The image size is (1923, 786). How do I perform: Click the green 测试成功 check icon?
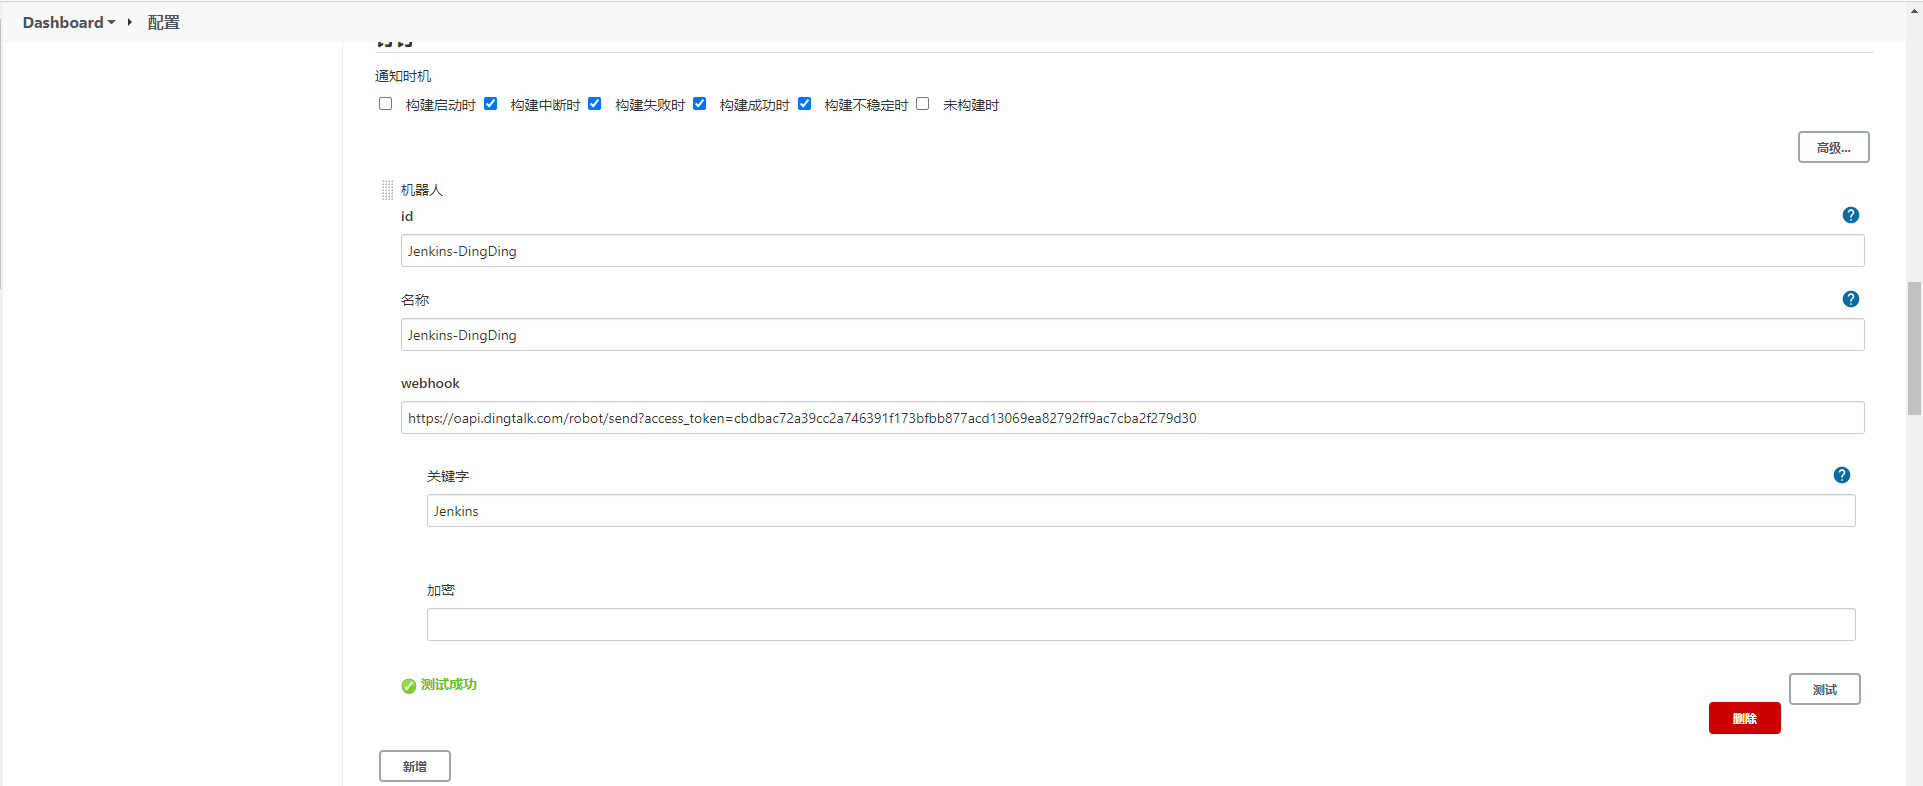click(x=409, y=686)
